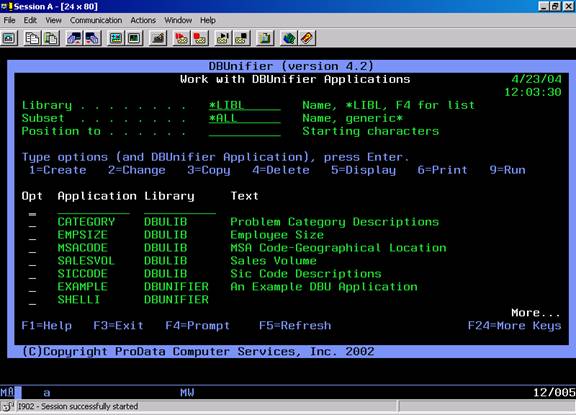
Task: Click the blank Application entry field
Action: coord(93,209)
